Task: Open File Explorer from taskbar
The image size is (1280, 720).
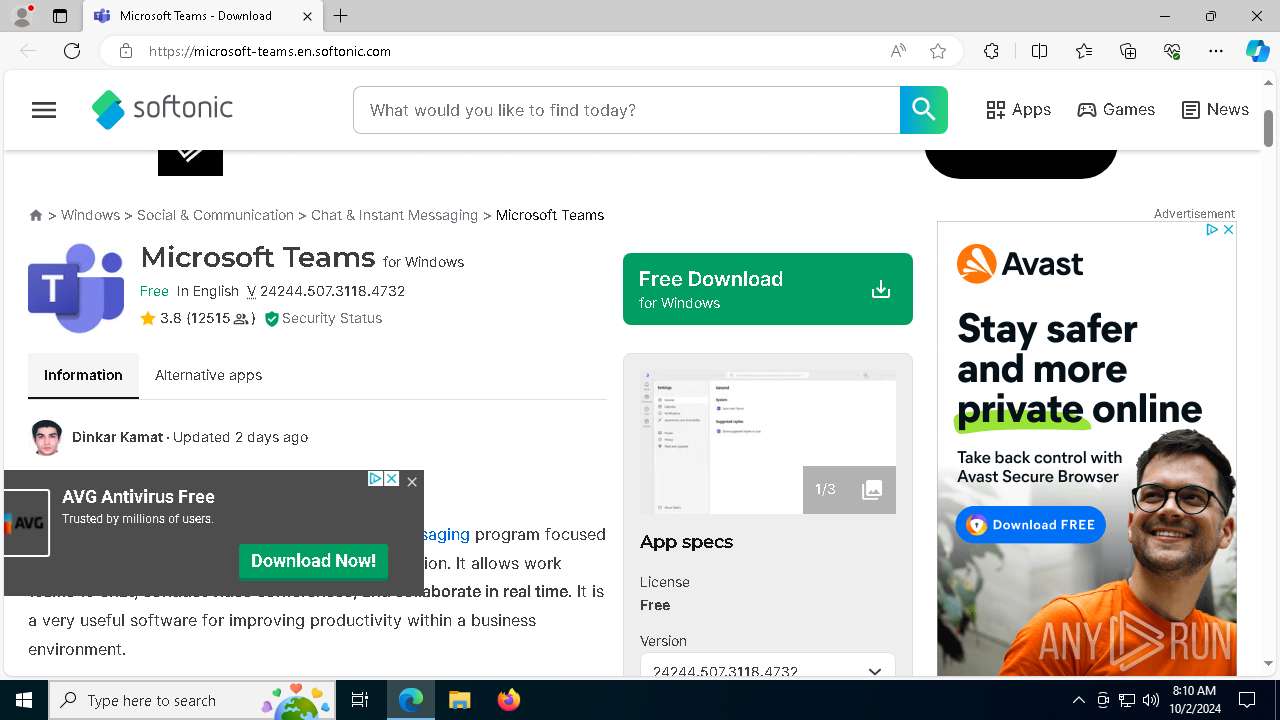Action: point(459,700)
